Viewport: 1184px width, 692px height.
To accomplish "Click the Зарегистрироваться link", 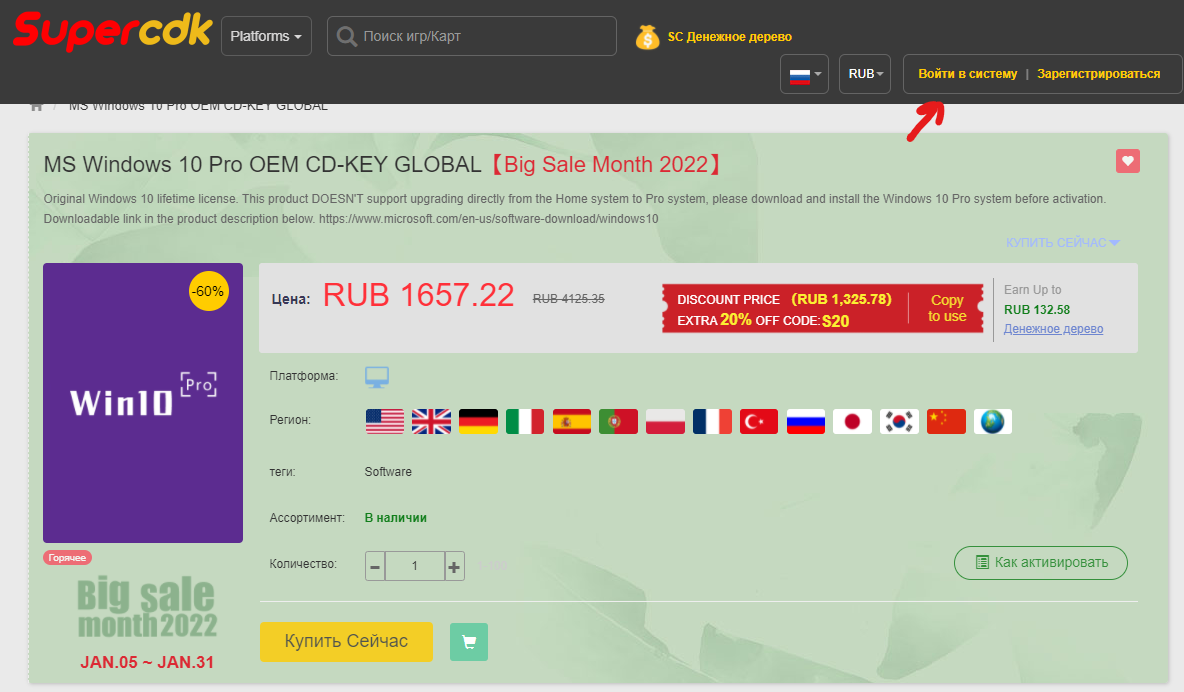I will [x=1098, y=74].
